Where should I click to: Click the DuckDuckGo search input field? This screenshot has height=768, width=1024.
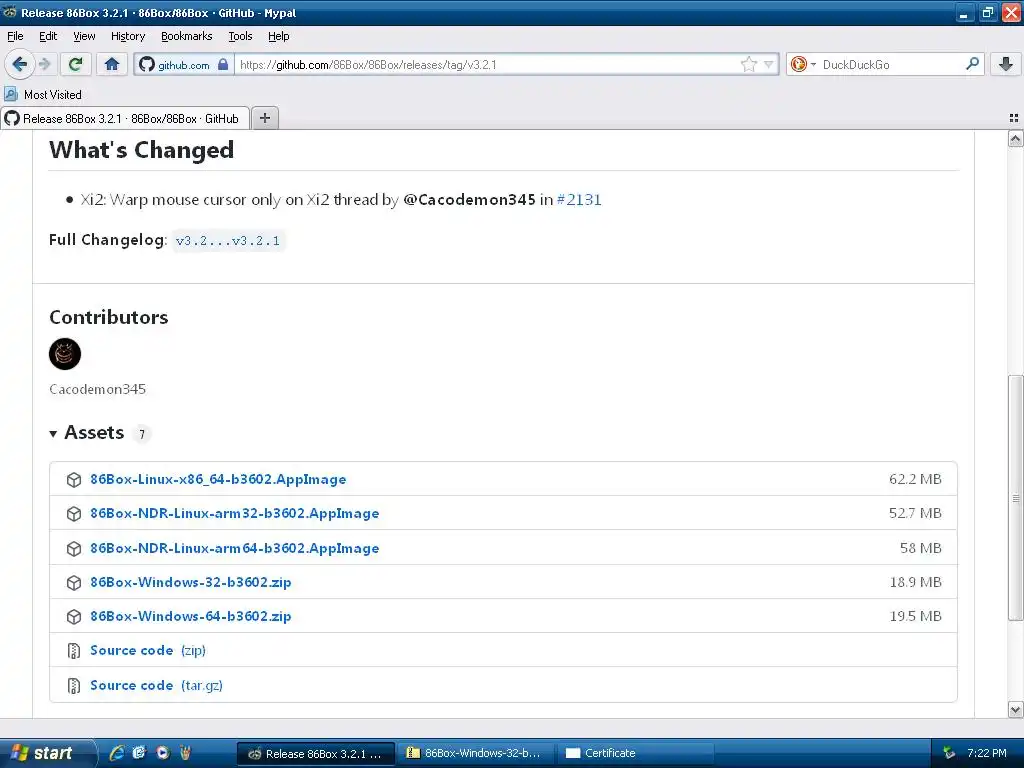pos(891,64)
